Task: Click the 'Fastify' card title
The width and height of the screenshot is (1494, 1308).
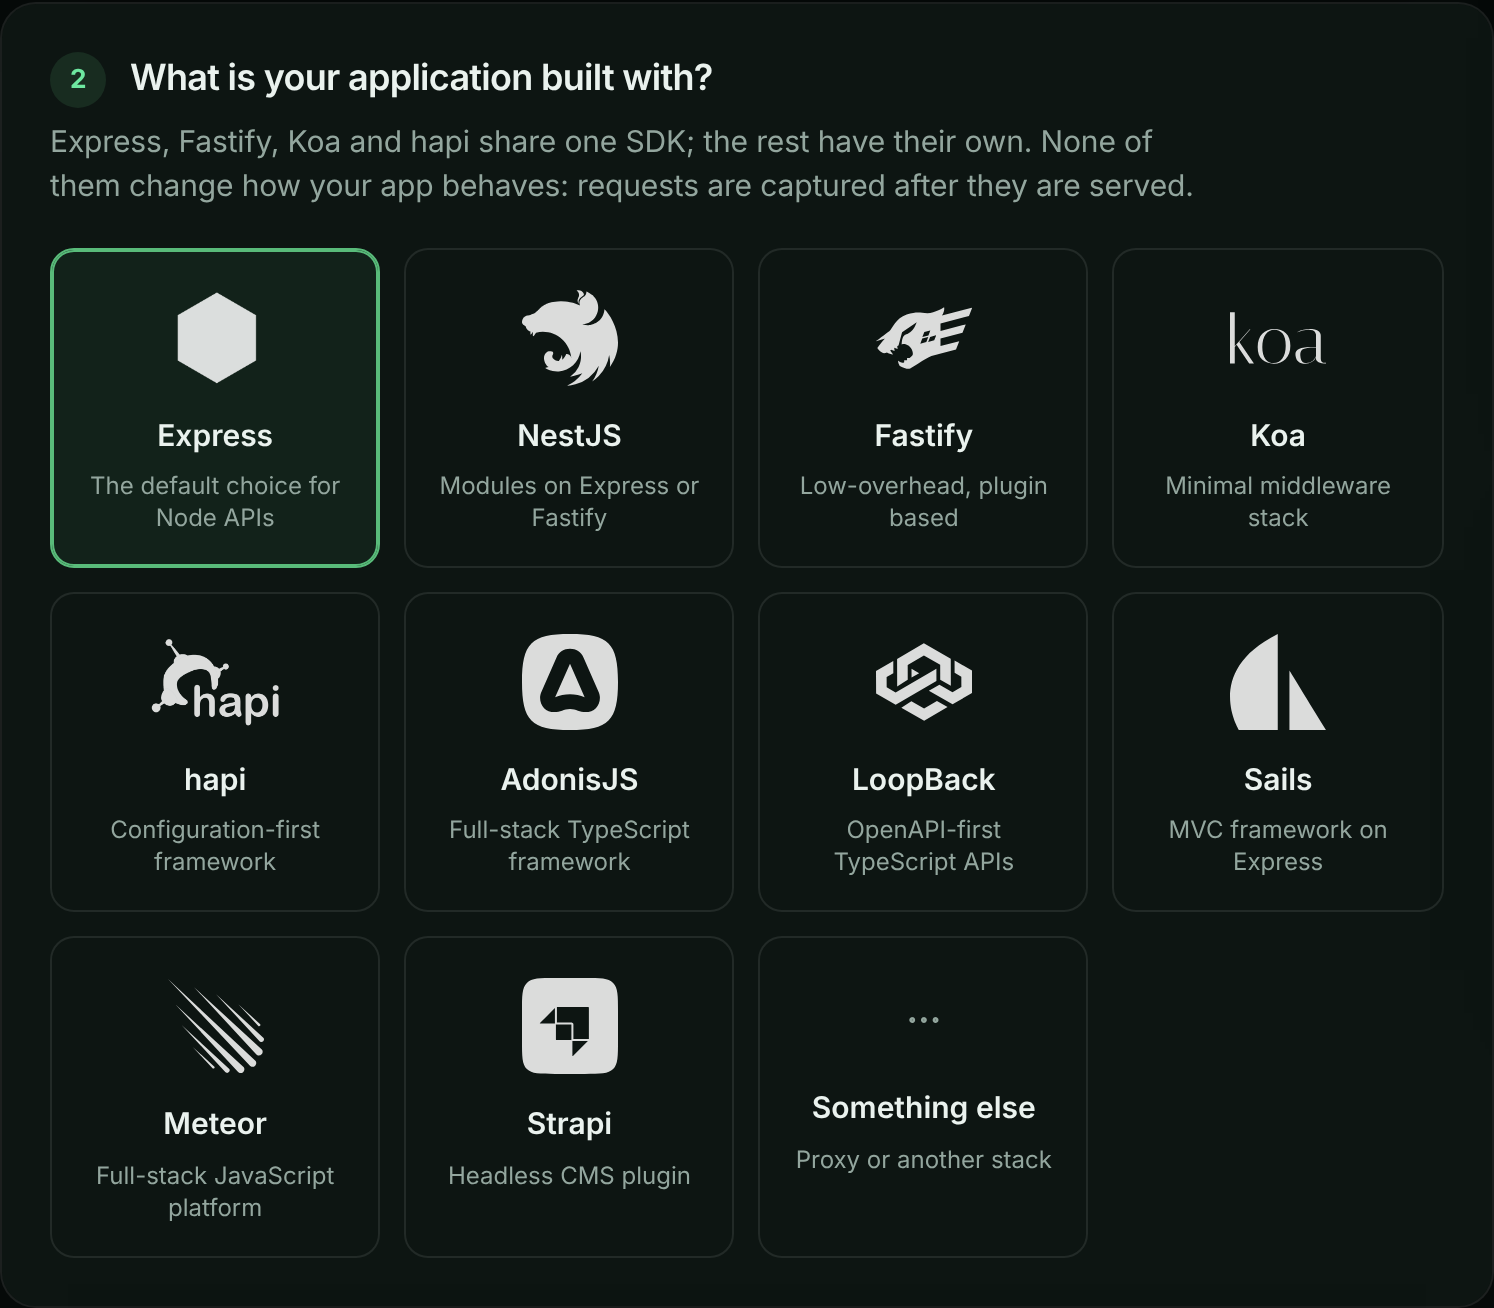Action: click(924, 436)
